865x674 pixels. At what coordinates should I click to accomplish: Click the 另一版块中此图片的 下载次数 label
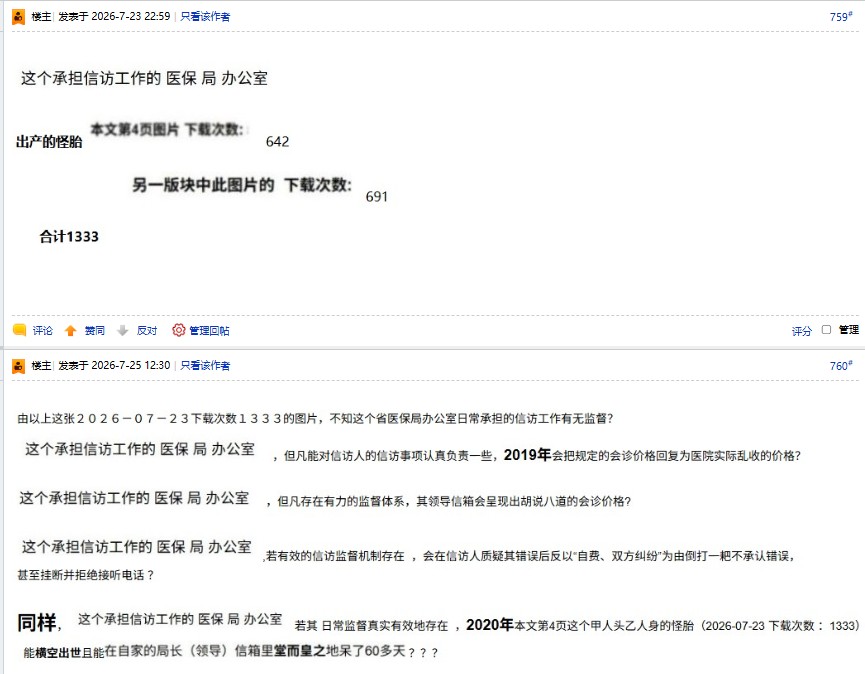[x=242, y=185]
